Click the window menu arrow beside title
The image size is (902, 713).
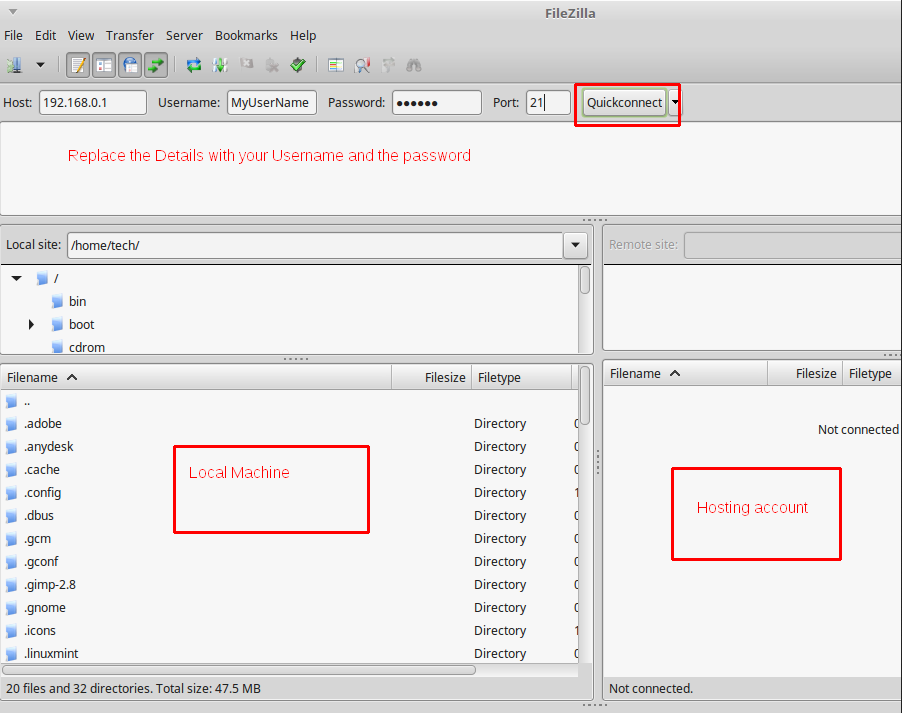pyautogui.click(x=13, y=12)
